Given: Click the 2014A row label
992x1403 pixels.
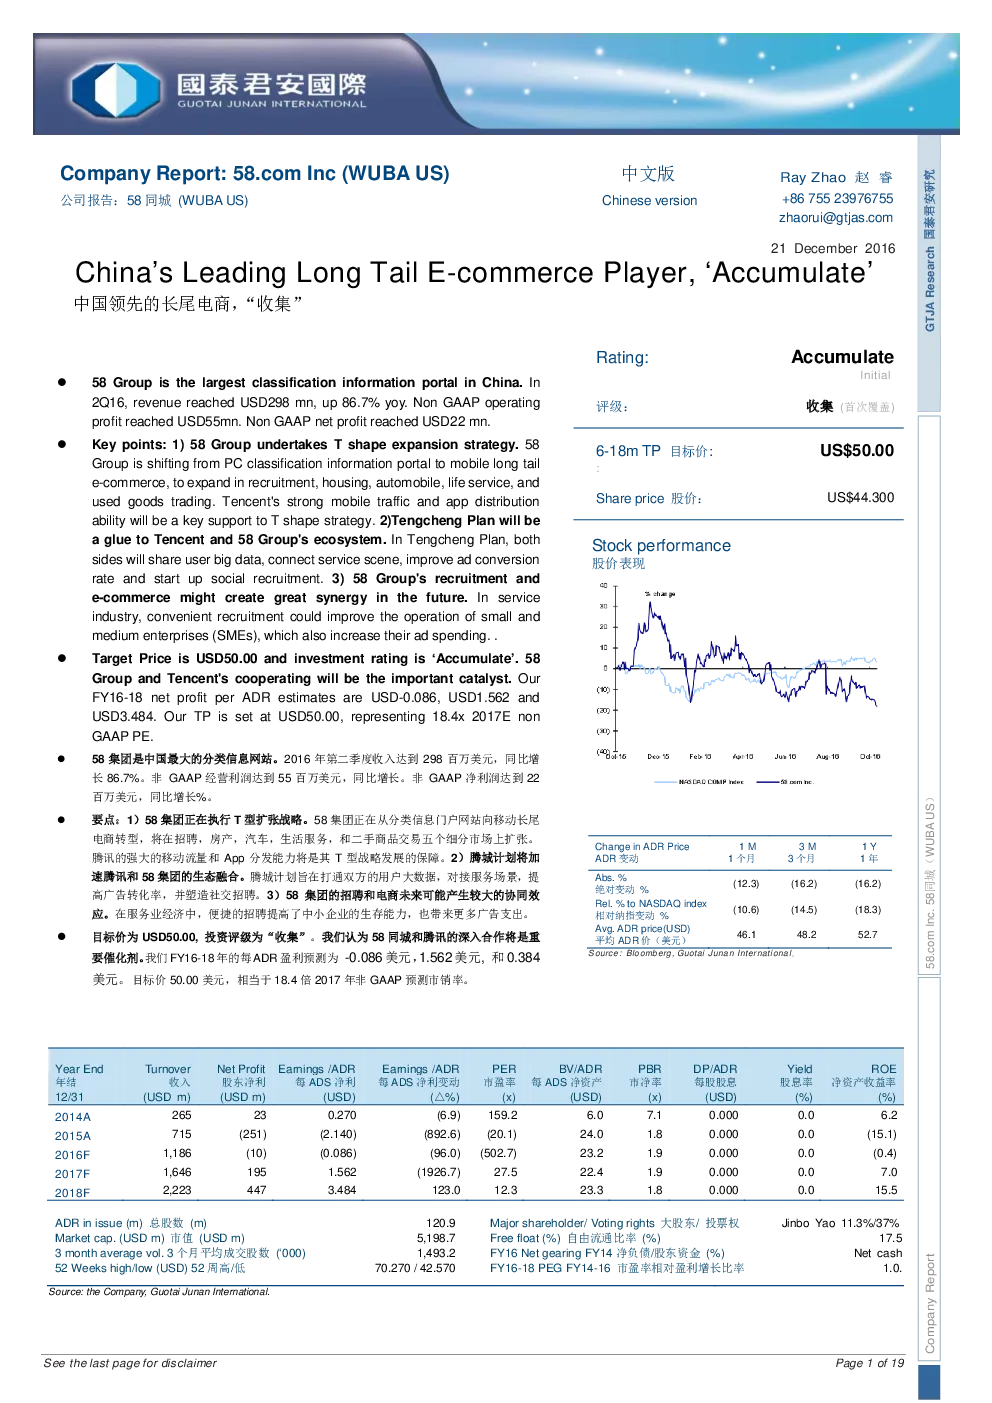Looking at the screenshot, I should pyautogui.click(x=72, y=1117).
